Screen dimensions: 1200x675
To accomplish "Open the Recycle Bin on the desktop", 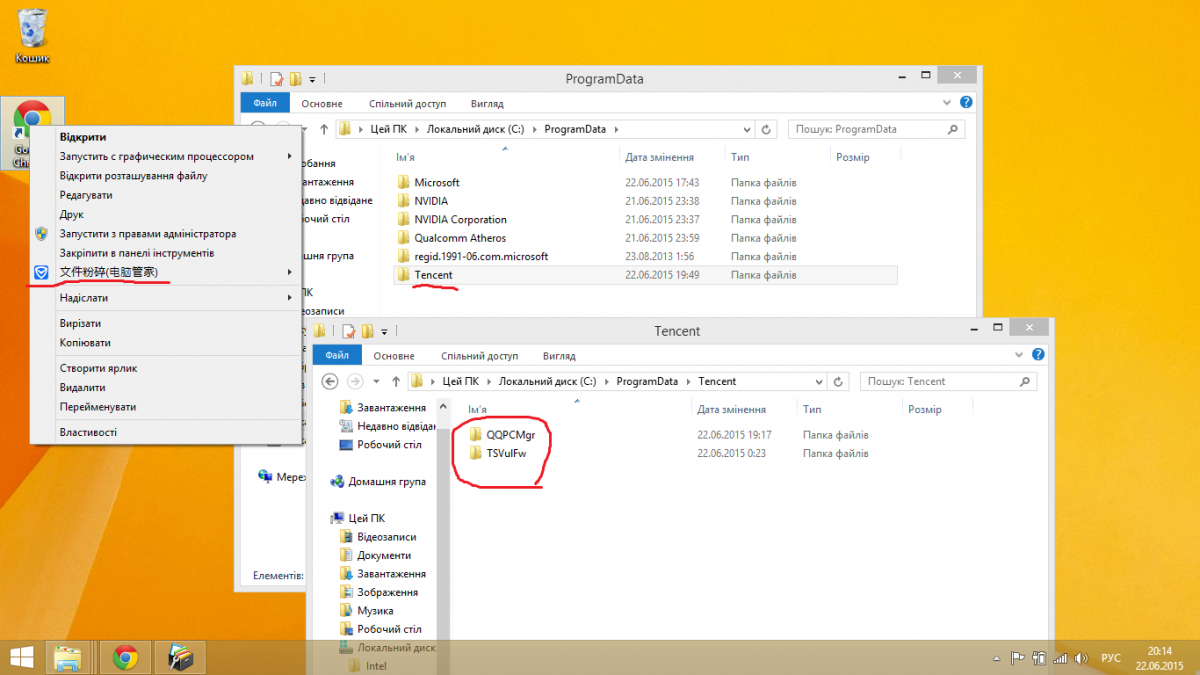I will [x=32, y=33].
